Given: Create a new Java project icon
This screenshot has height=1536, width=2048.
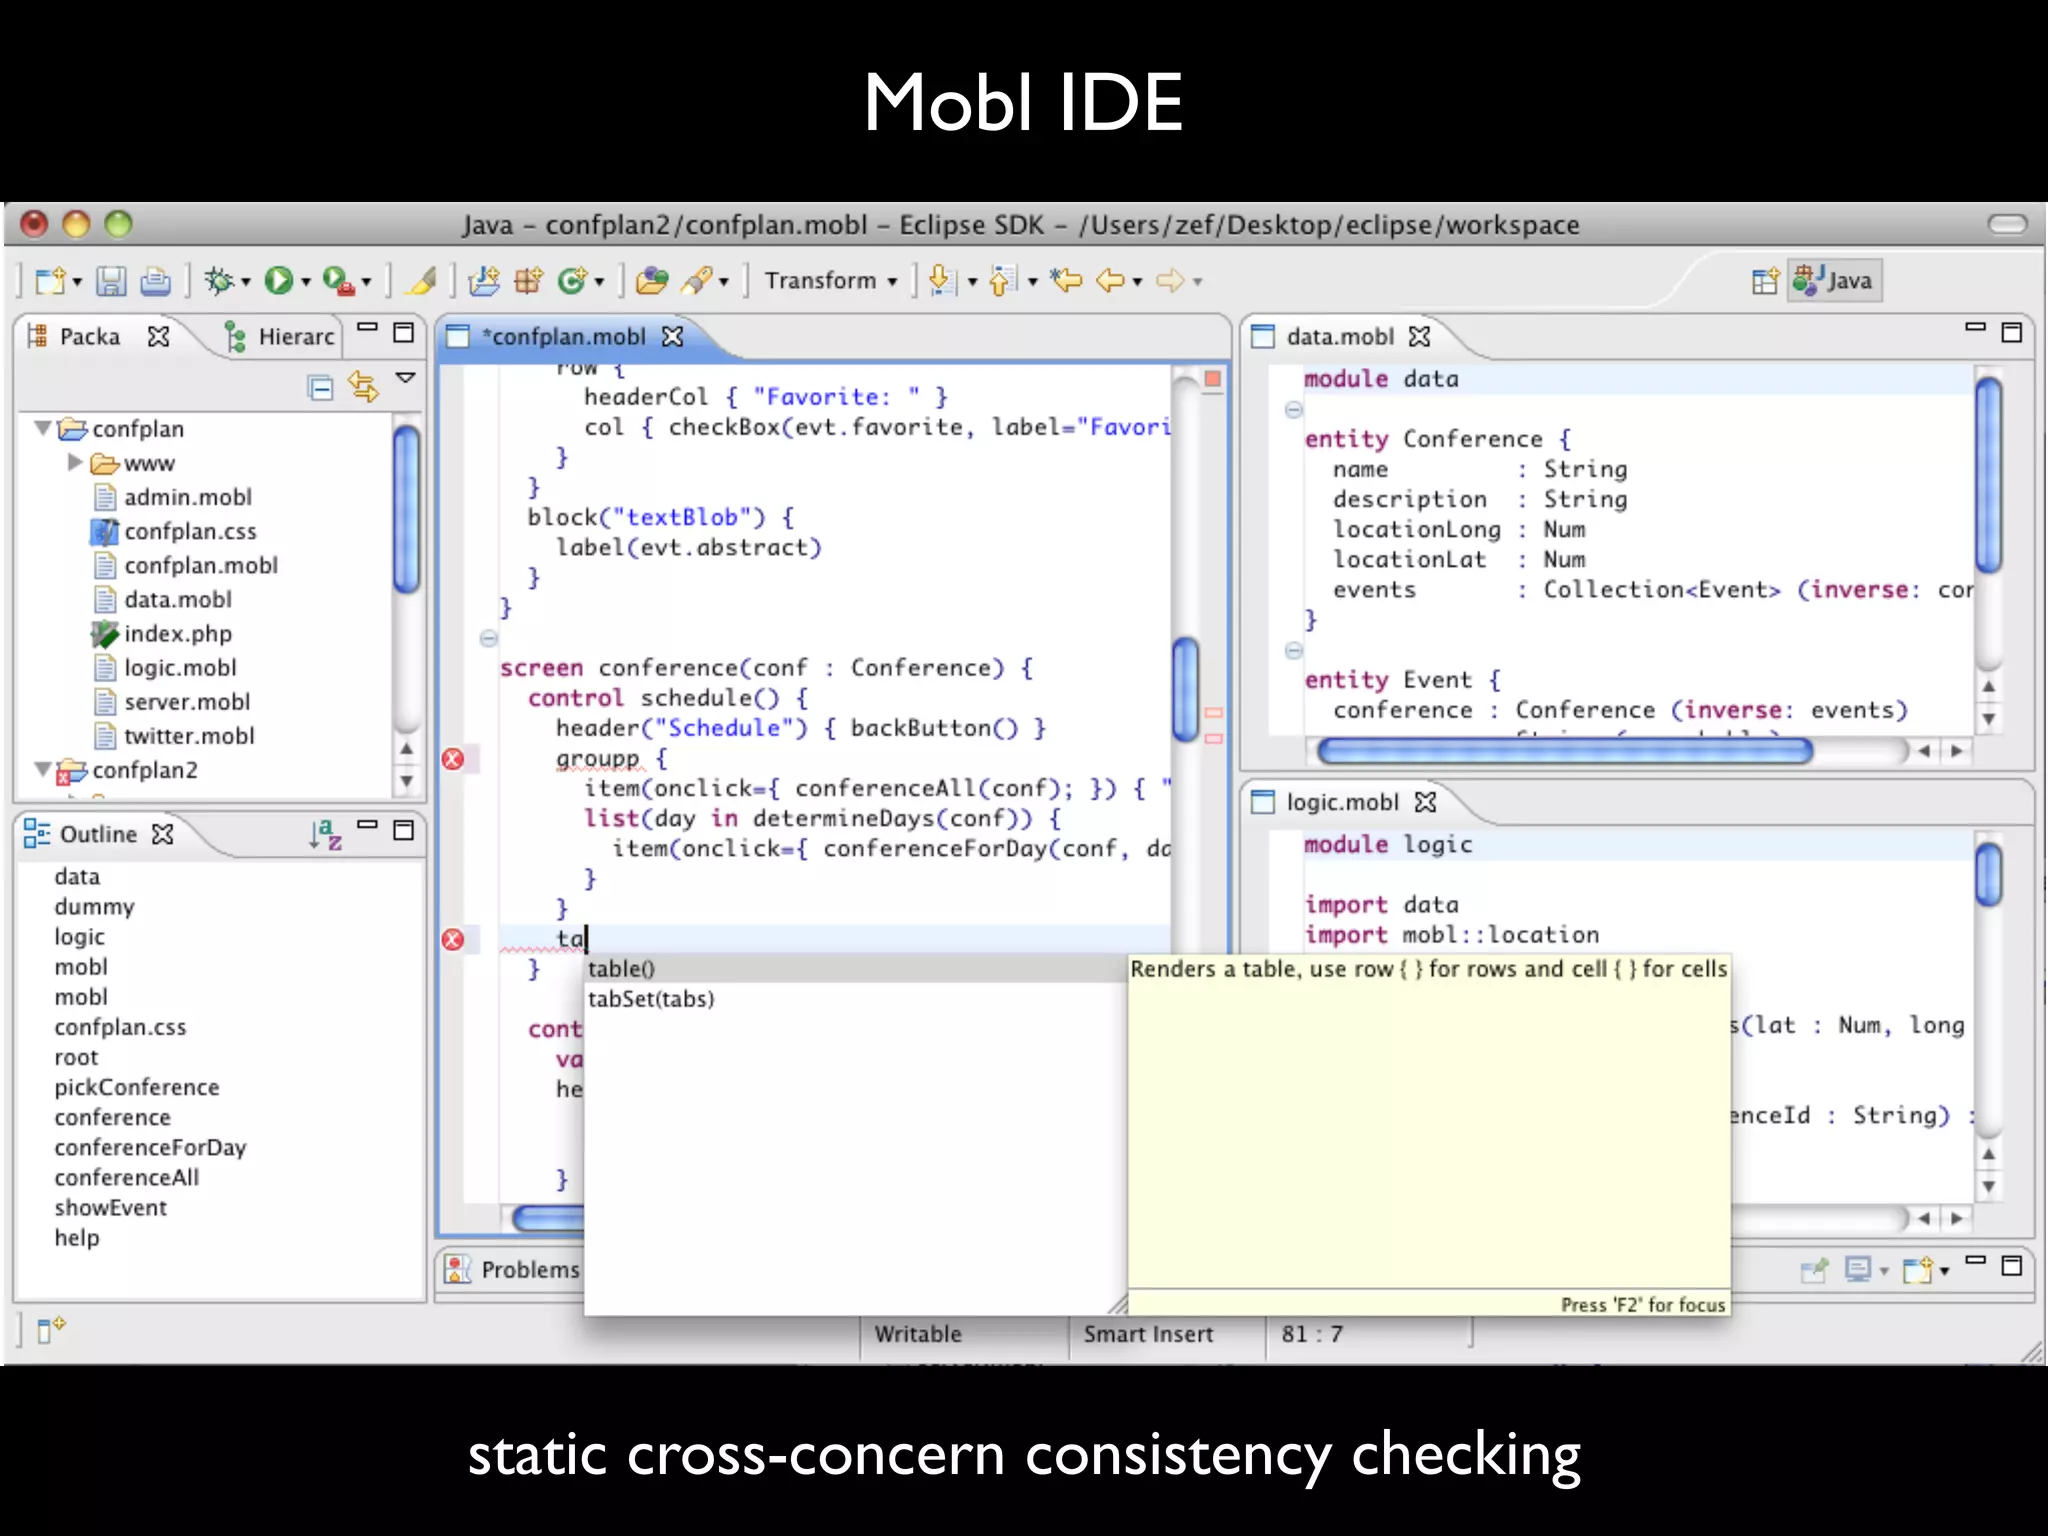Looking at the screenshot, I should coord(484,281).
